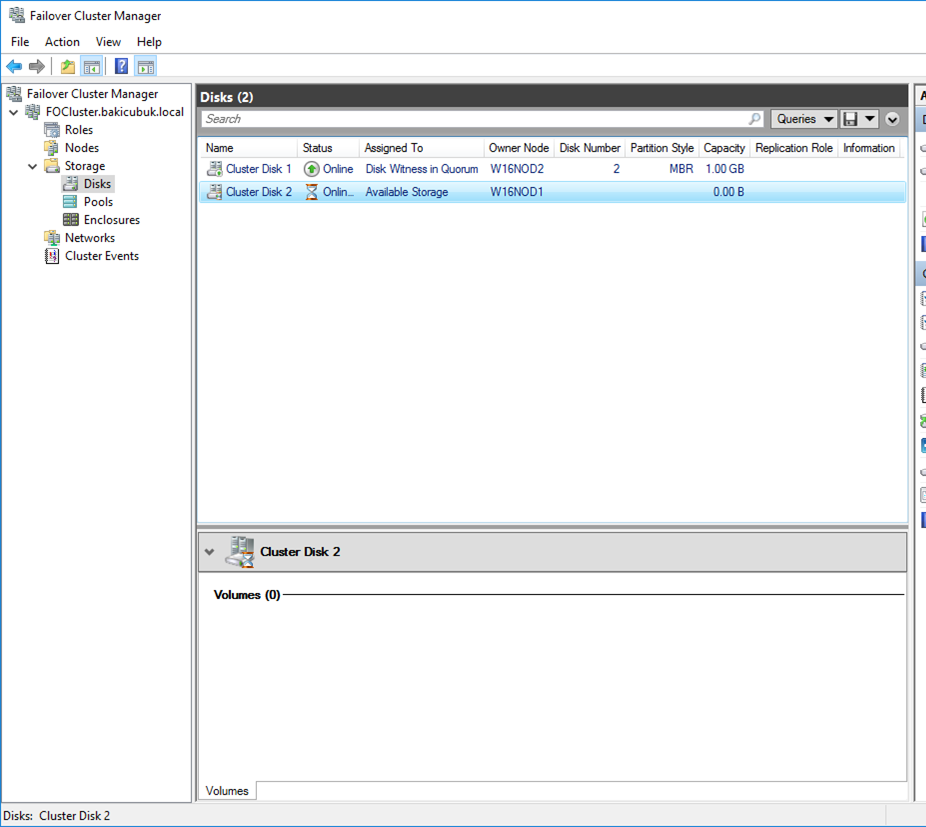
Task: Open the File menu
Action: pos(20,42)
